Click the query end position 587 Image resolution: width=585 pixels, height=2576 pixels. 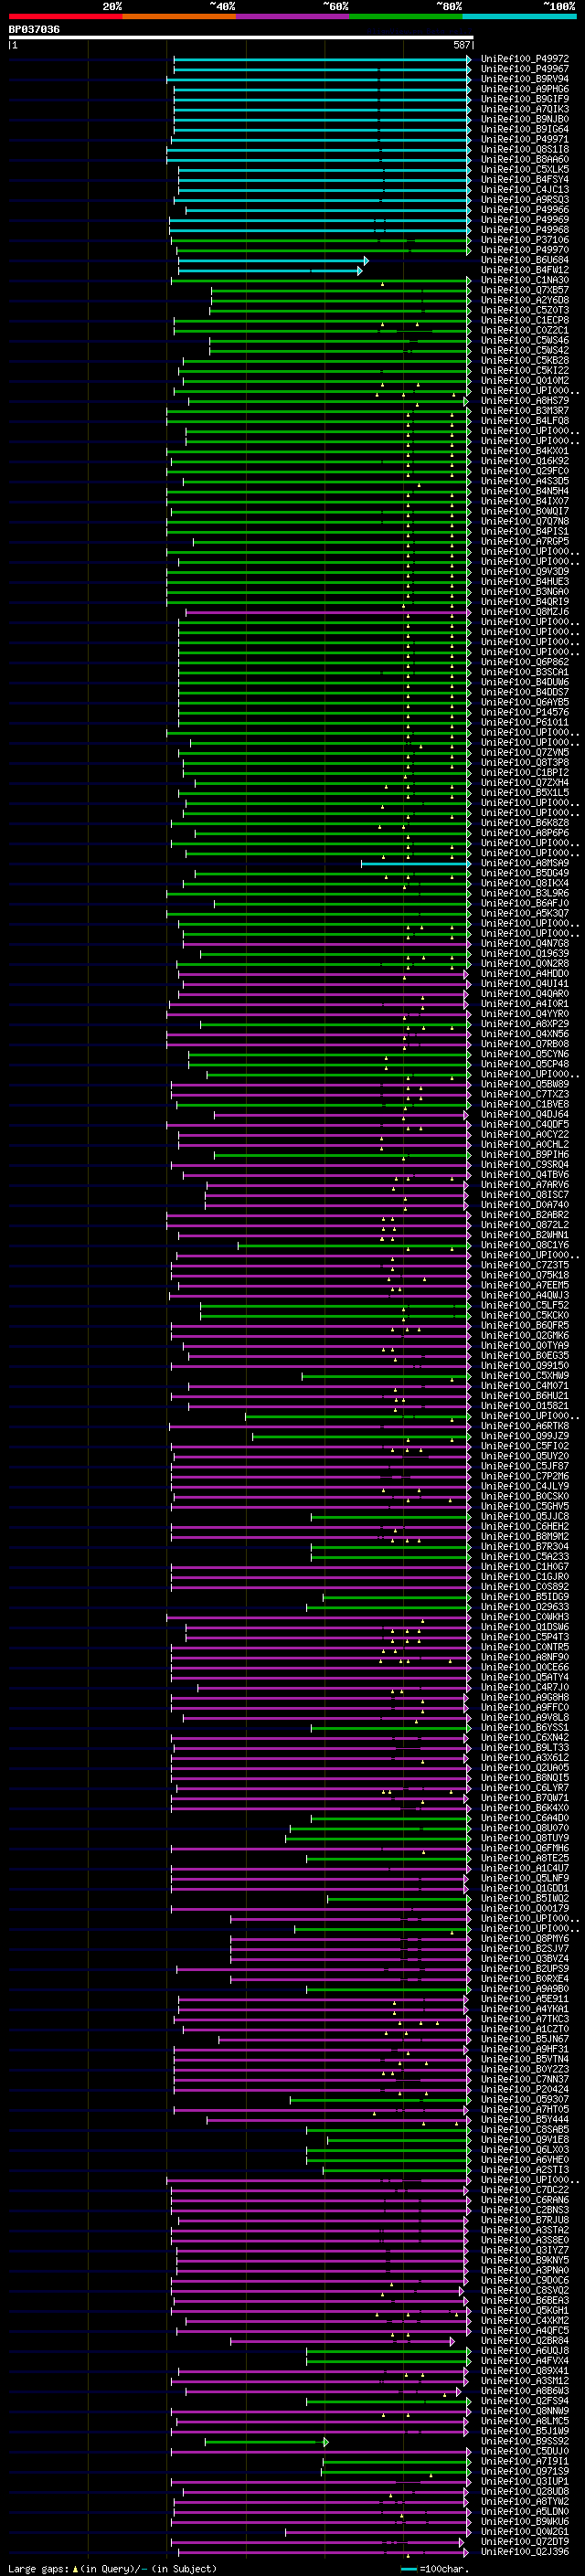(x=462, y=45)
